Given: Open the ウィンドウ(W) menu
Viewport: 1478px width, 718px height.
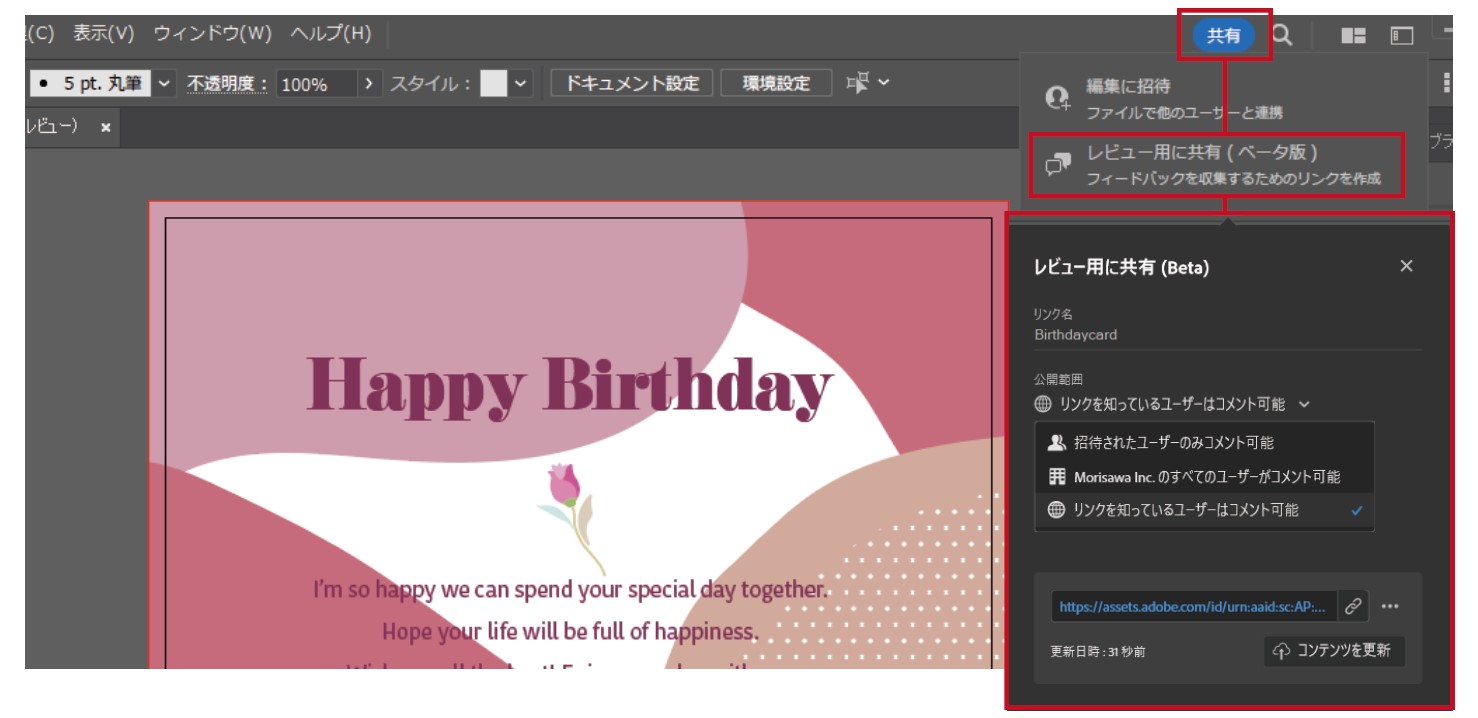Looking at the screenshot, I should pos(212,34).
